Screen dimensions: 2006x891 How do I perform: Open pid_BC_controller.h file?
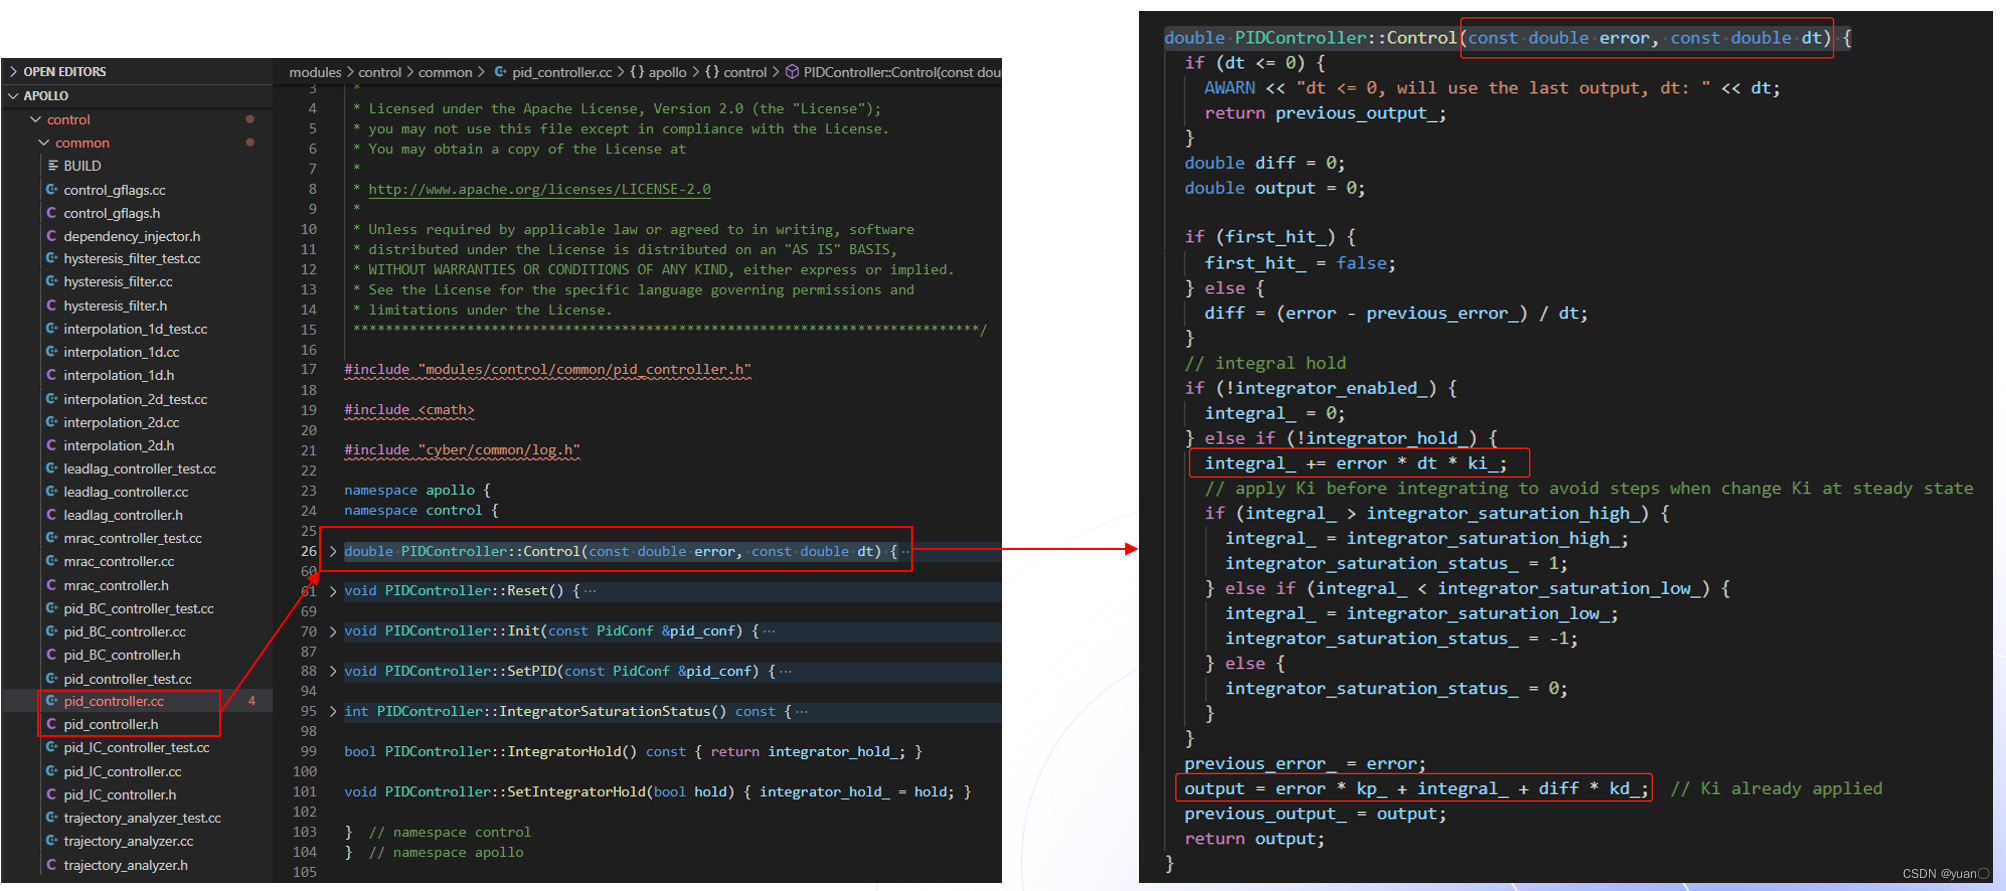tap(122, 655)
